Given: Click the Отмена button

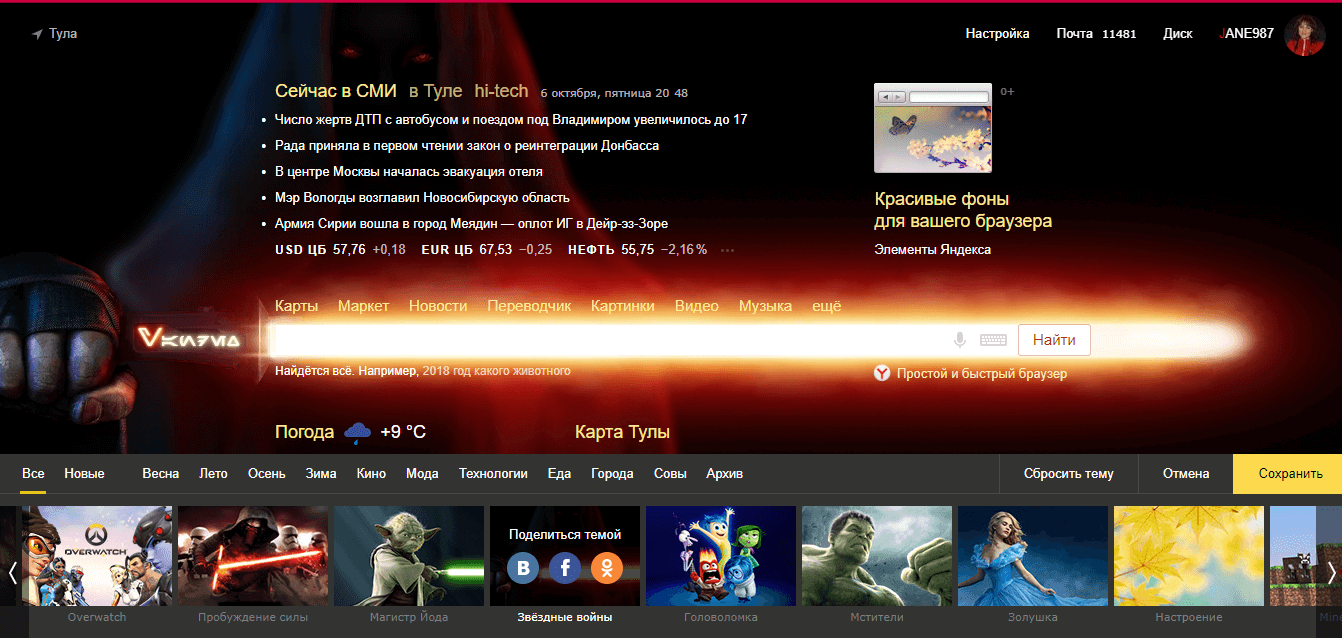Looking at the screenshot, I should 1186,474.
